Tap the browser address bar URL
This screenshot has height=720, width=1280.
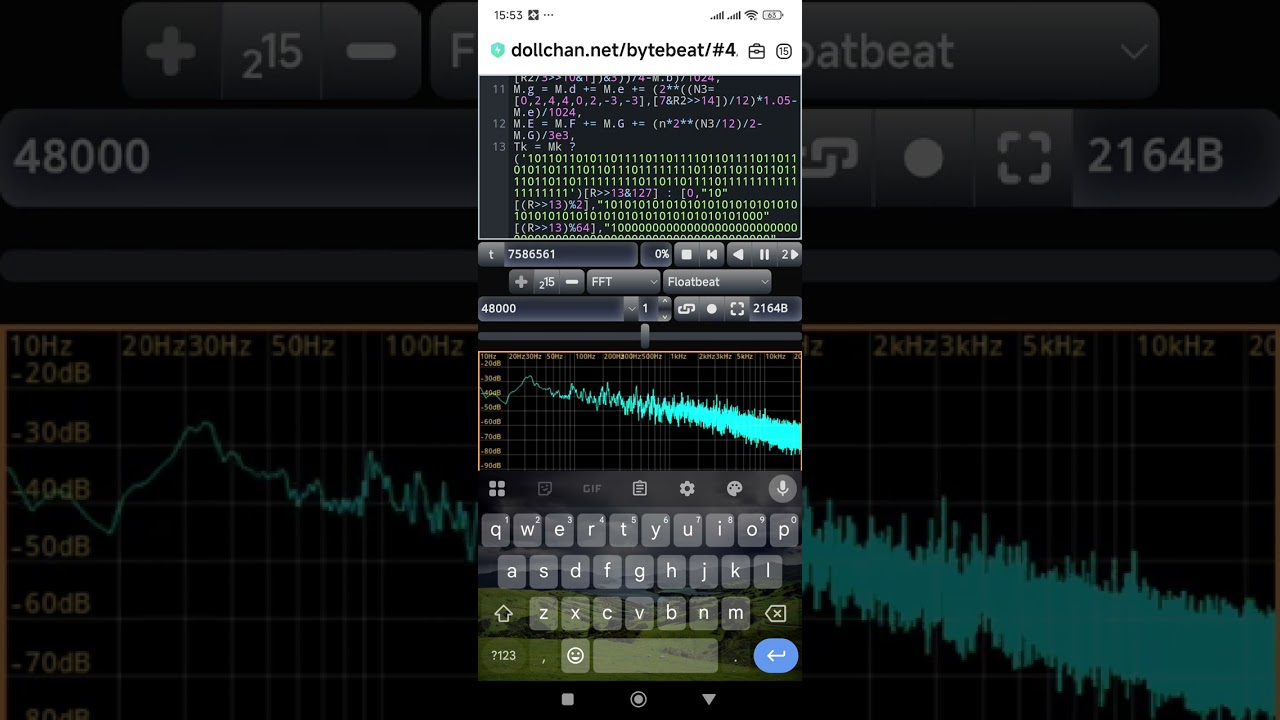tap(623, 50)
